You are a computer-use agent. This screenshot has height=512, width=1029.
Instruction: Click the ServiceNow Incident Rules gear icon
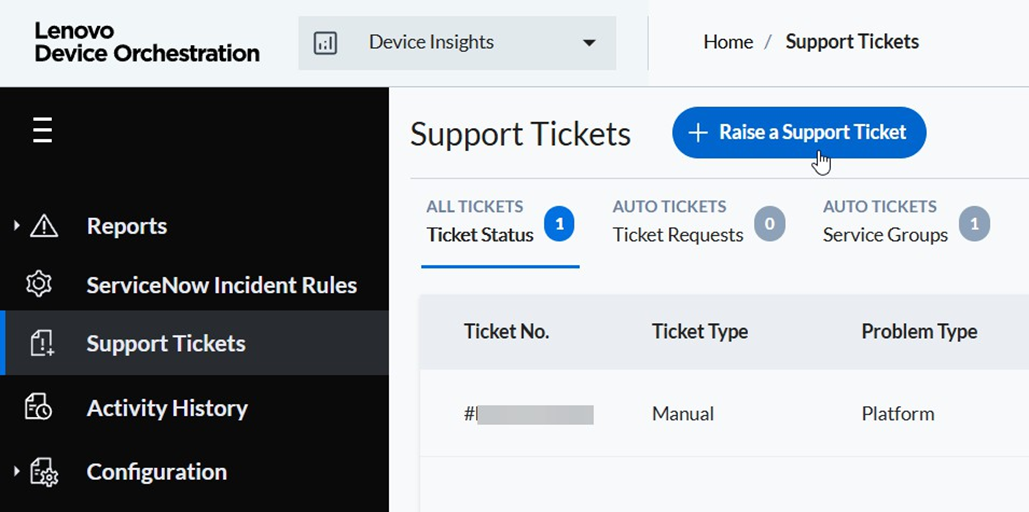coord(39,284)
